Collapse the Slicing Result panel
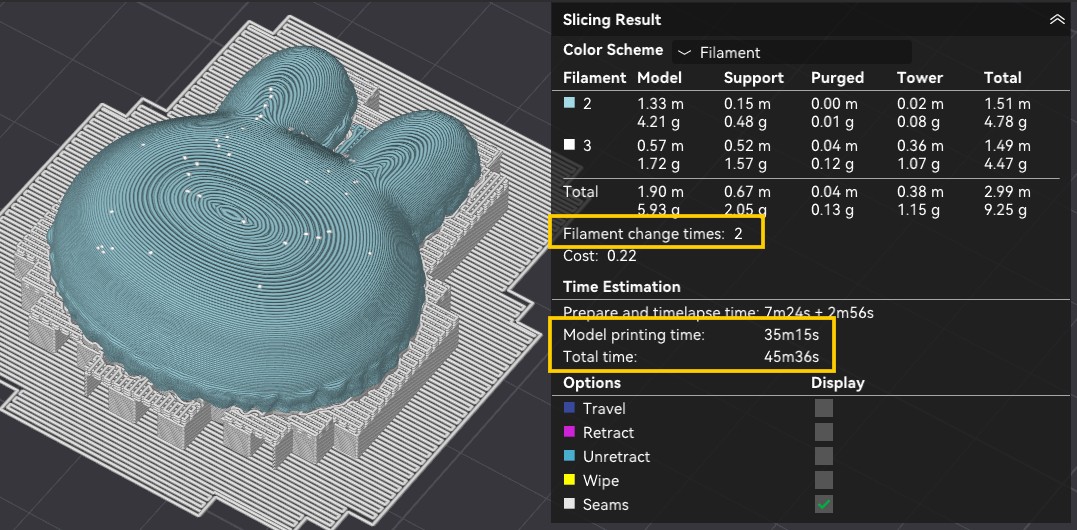 (1057, 20)
